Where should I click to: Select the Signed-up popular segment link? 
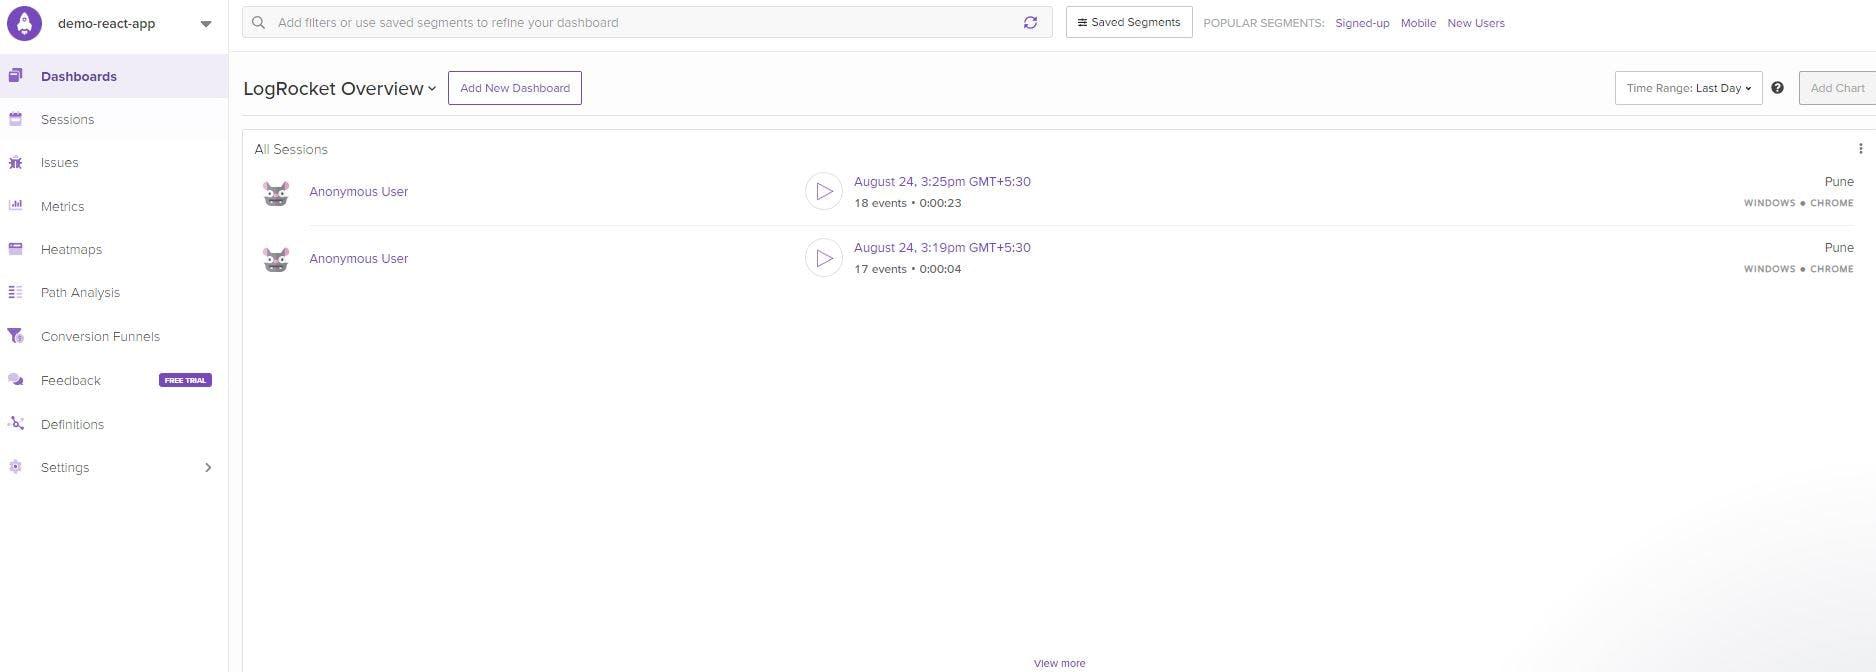tap(1361, 23)
